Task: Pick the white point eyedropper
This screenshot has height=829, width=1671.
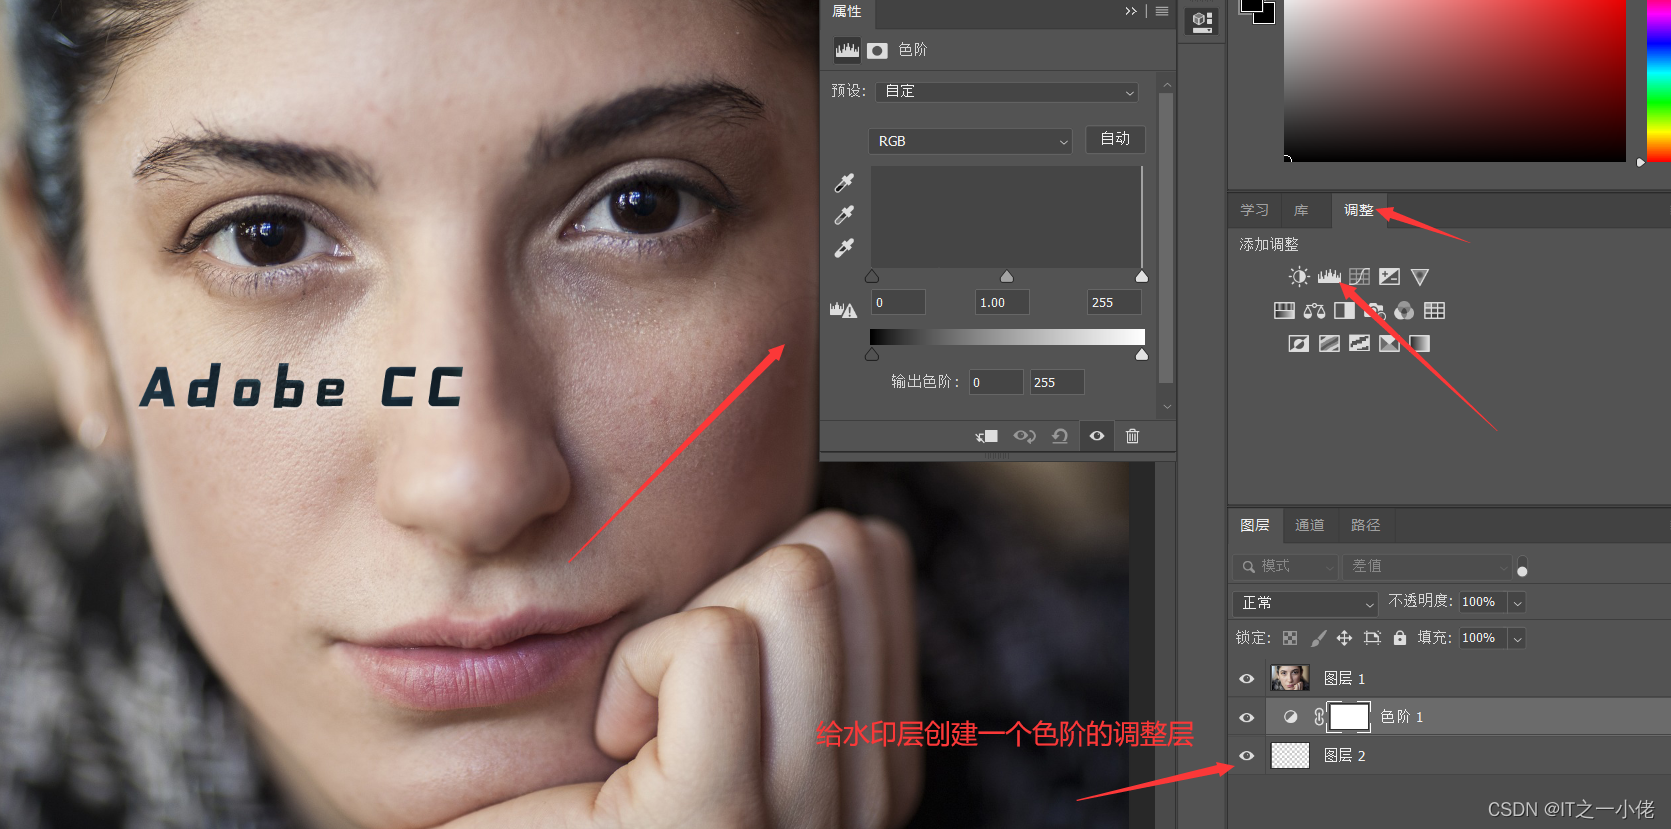Action: pyautogui.click(x=844, y=247)
